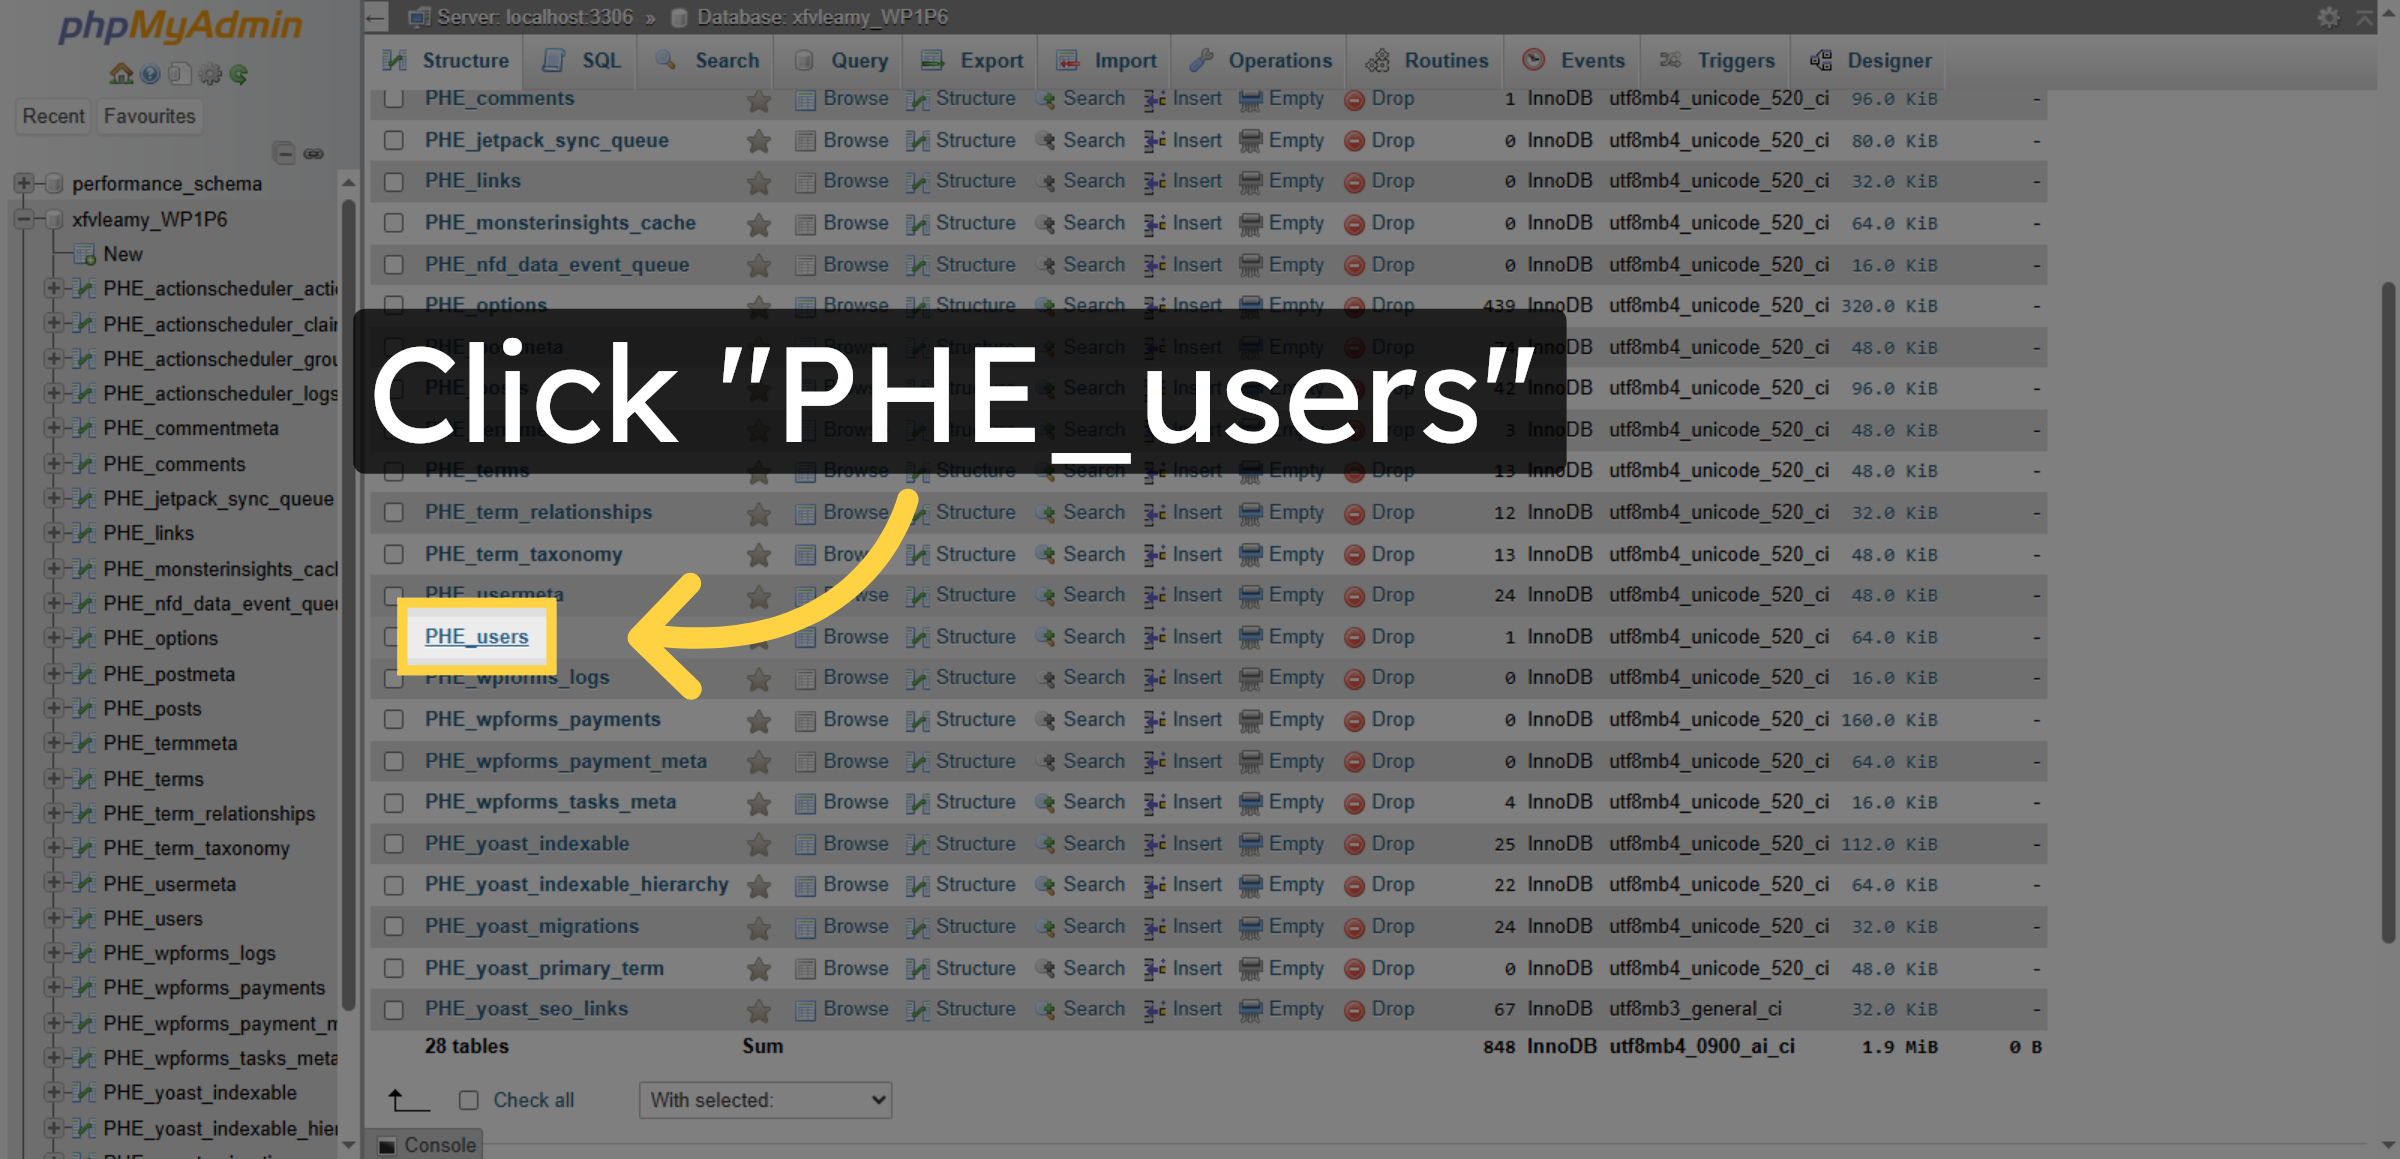Image resolution: width=2400 pixels, height=1159 pixels.
Task: Click the green reload navigation icon
Action: click(239, 74)
